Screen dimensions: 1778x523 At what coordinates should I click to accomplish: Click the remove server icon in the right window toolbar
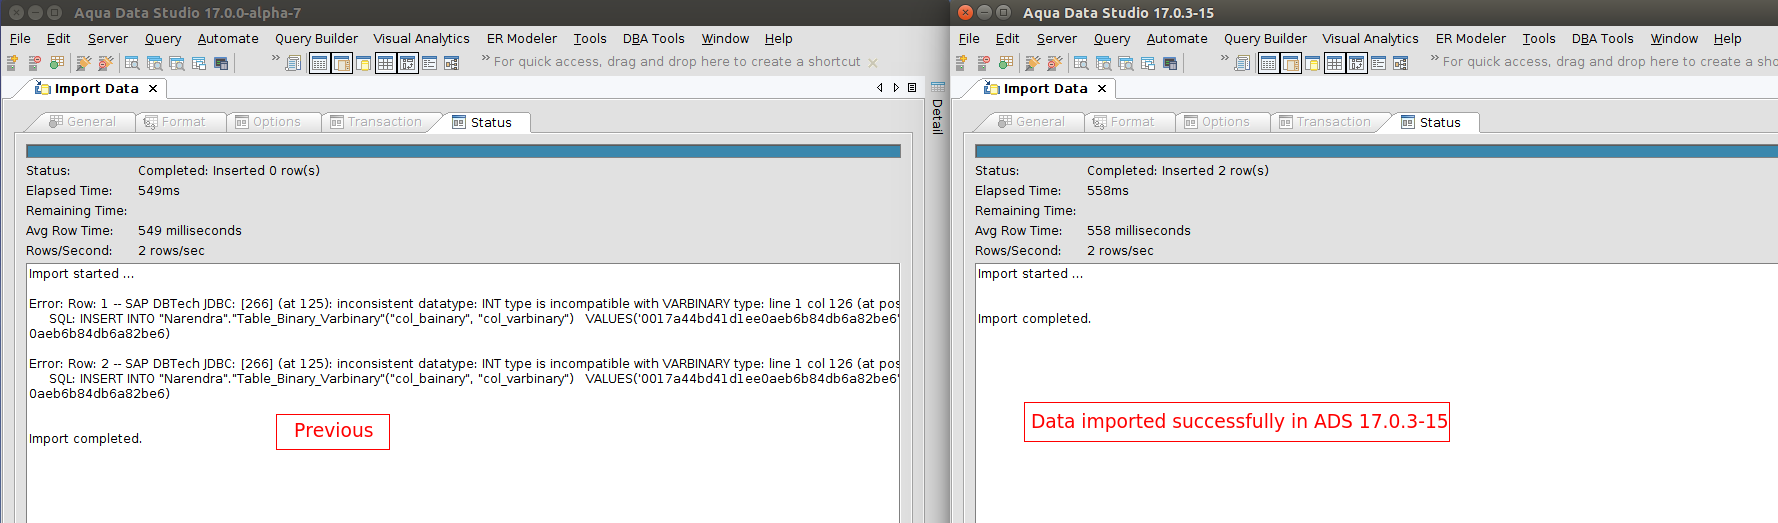tap(983, 63)
